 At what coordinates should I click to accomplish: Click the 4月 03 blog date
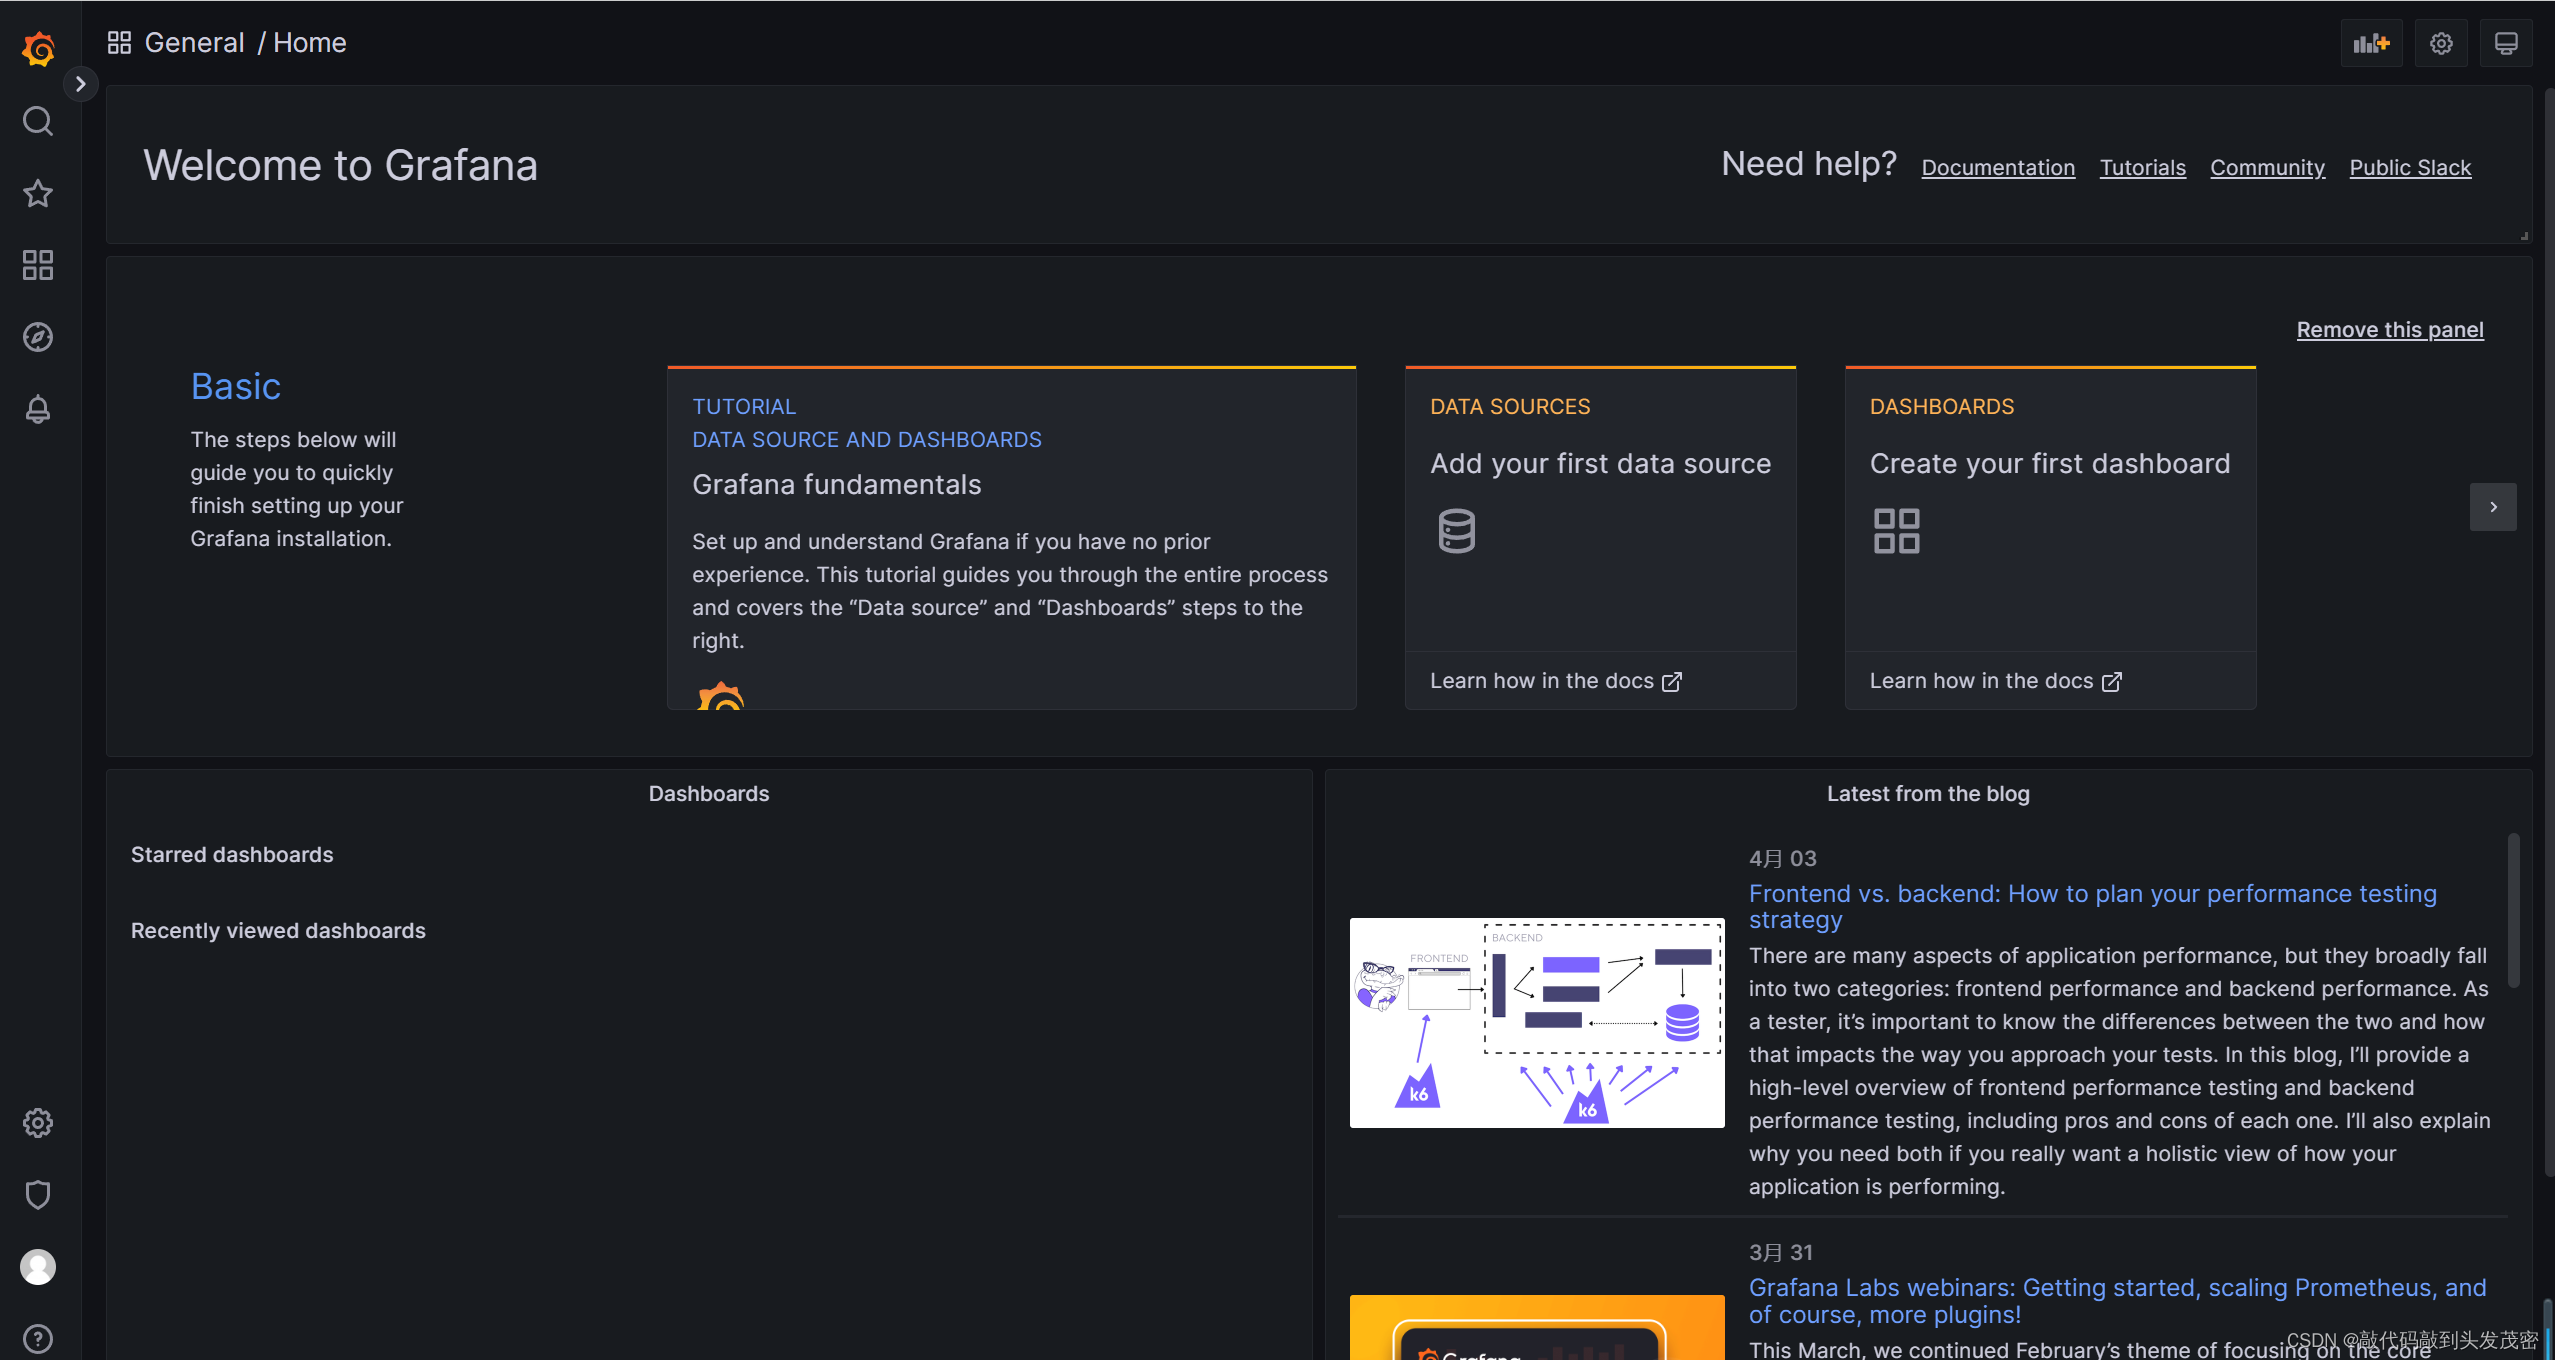1783,858
